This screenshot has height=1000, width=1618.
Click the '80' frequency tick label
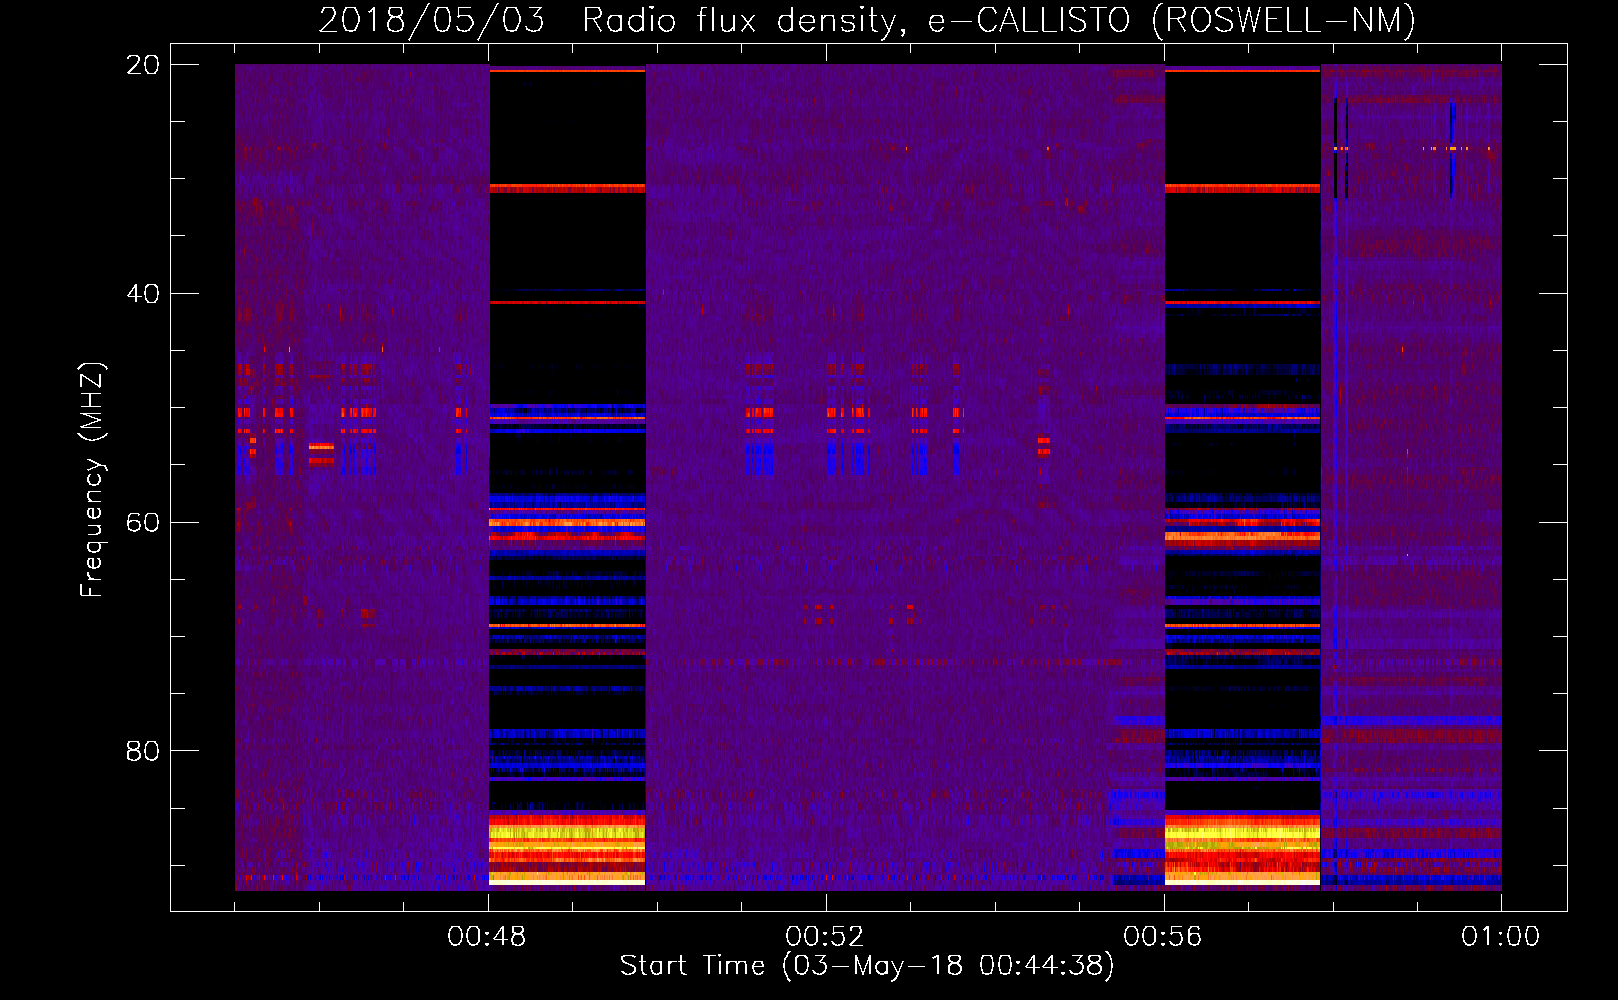142,751
